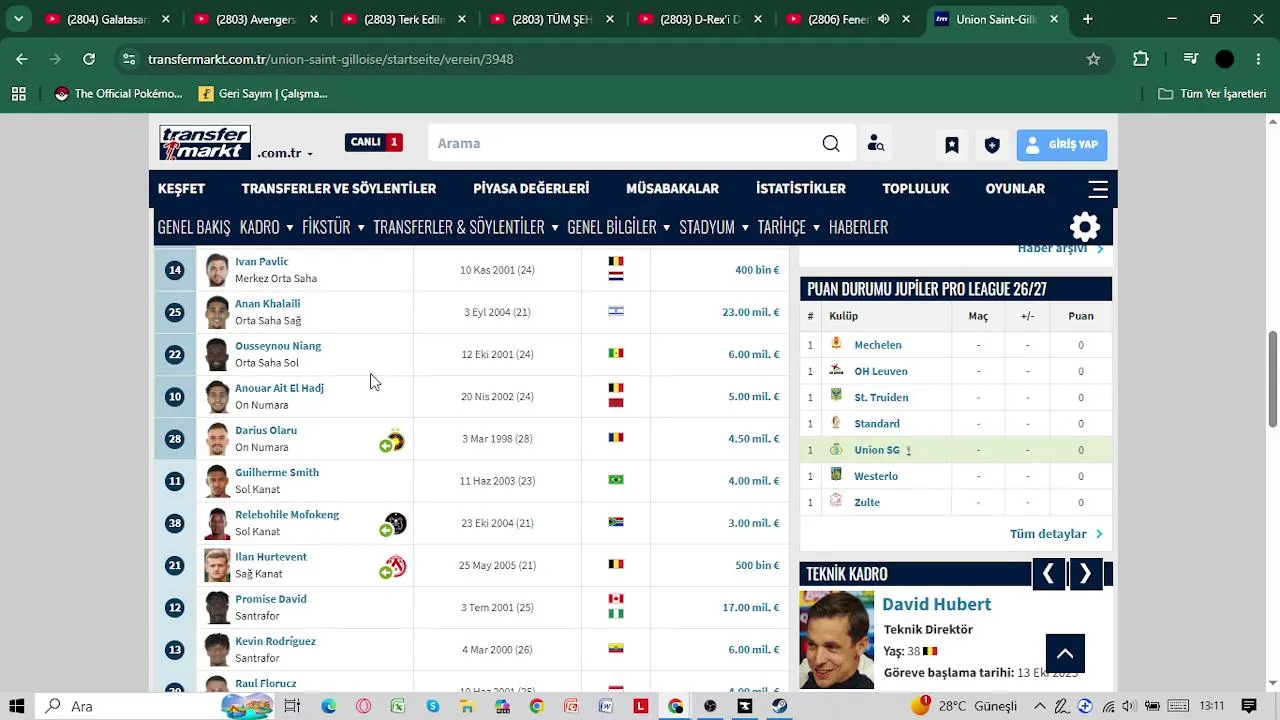Image resolution: width=1280 pixels, height=720 pixels.
Task: Open the Tüm detaylar link
Action: (x=1056, y=534)
